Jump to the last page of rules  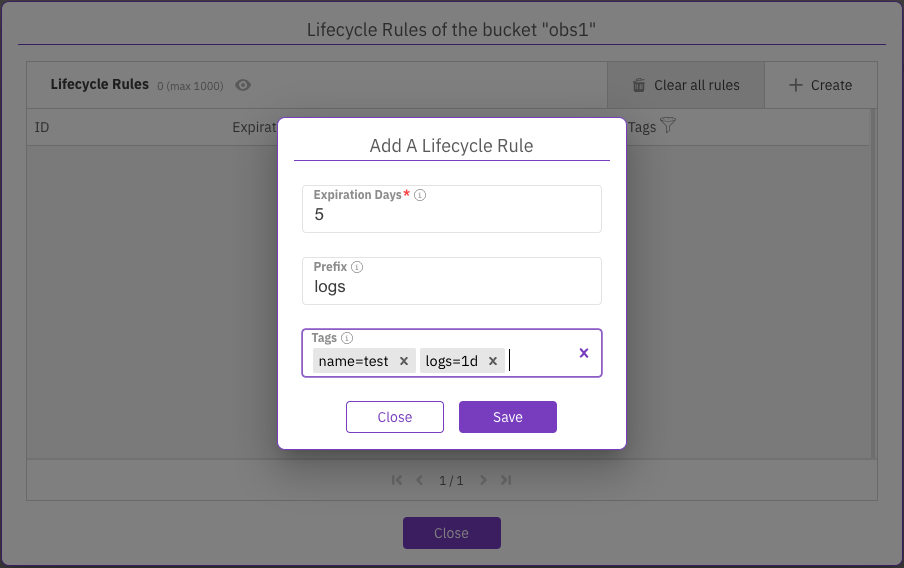click(506, 480)
